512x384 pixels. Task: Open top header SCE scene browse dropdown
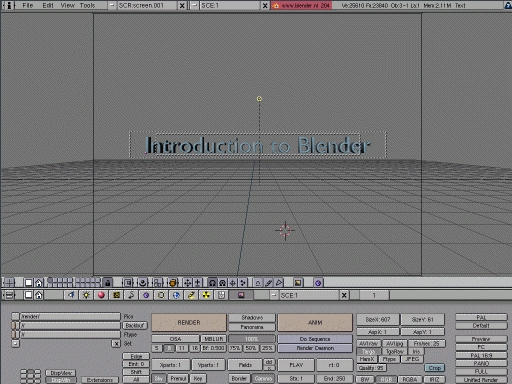(x=195, y=5)
